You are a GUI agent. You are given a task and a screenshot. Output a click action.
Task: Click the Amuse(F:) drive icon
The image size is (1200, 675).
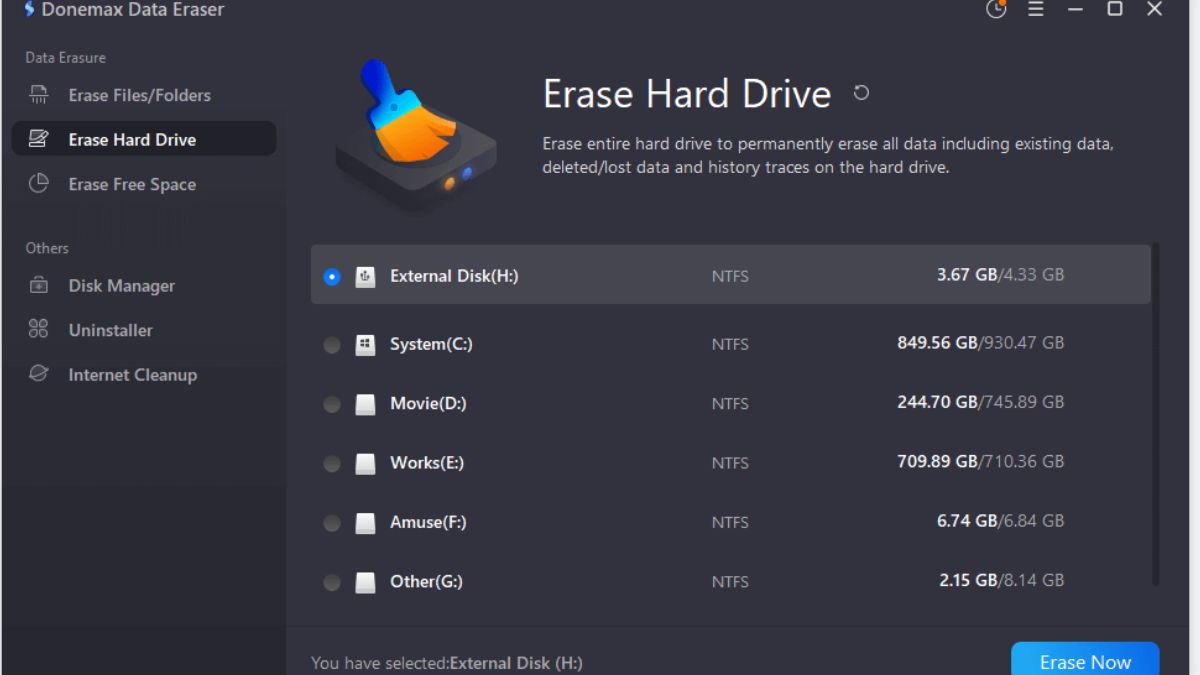365,523
